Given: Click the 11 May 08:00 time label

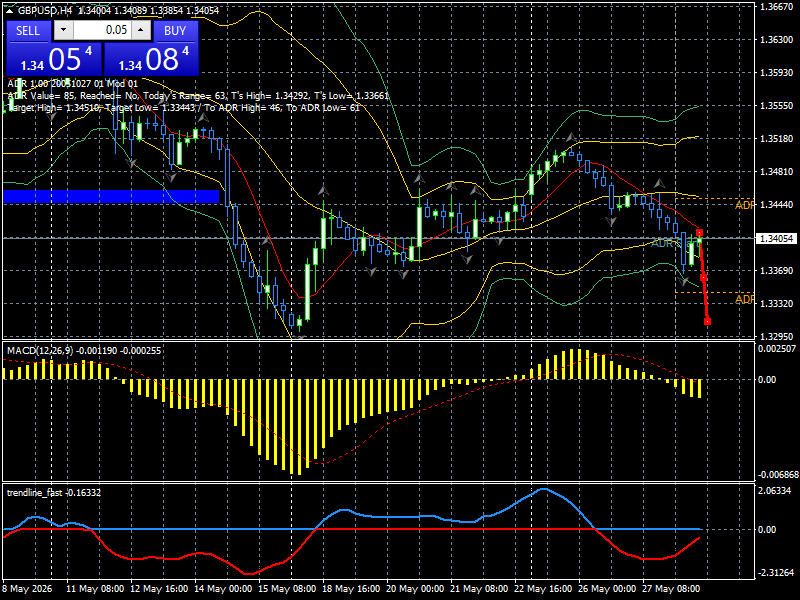Looking at the screenshot, I should pos(95,589).
